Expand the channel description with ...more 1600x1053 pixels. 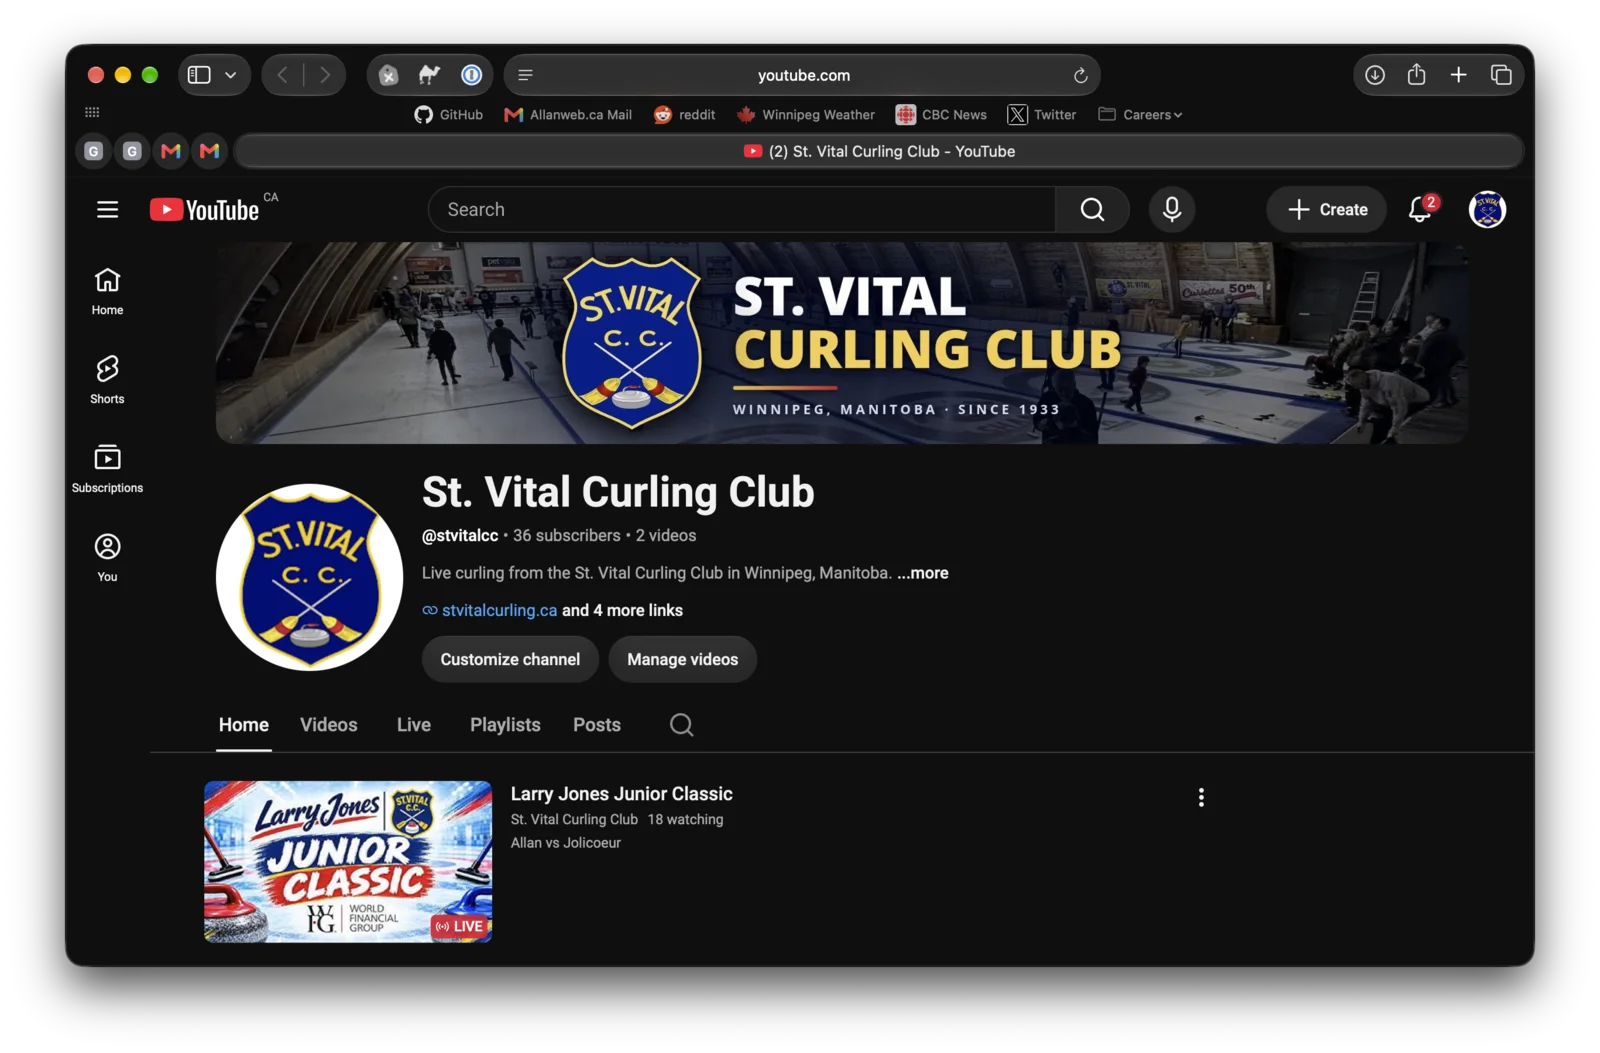922,573
